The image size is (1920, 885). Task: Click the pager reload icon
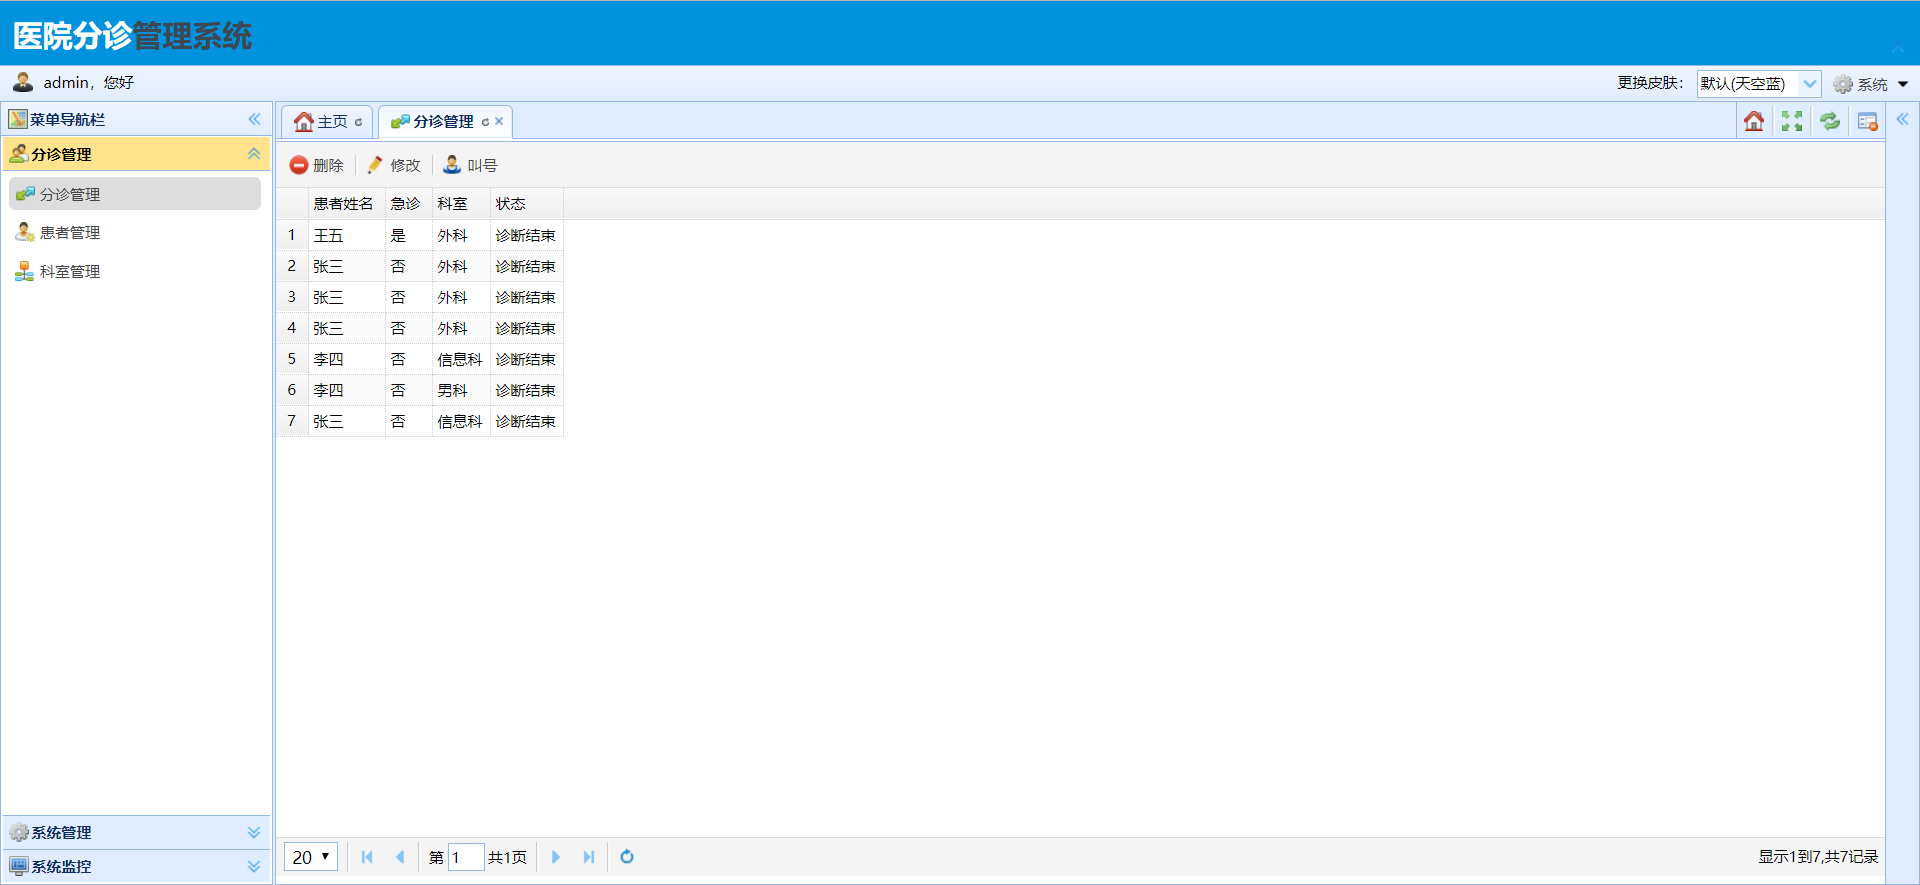tap(627, 857)
